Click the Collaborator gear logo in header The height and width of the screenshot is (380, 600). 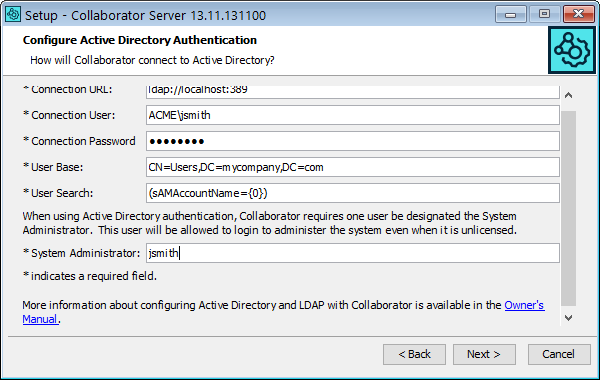[x=572, y=50]
